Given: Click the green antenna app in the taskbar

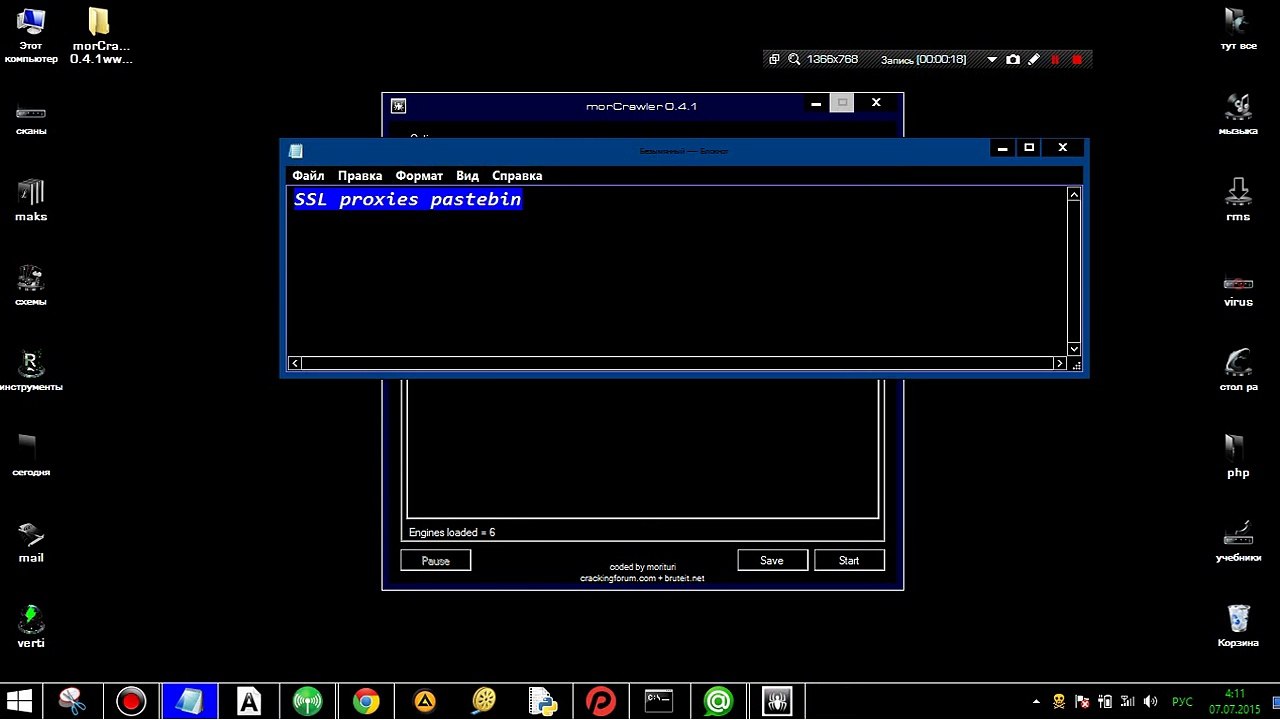Looking at the screenshot, I should (307, 701).
